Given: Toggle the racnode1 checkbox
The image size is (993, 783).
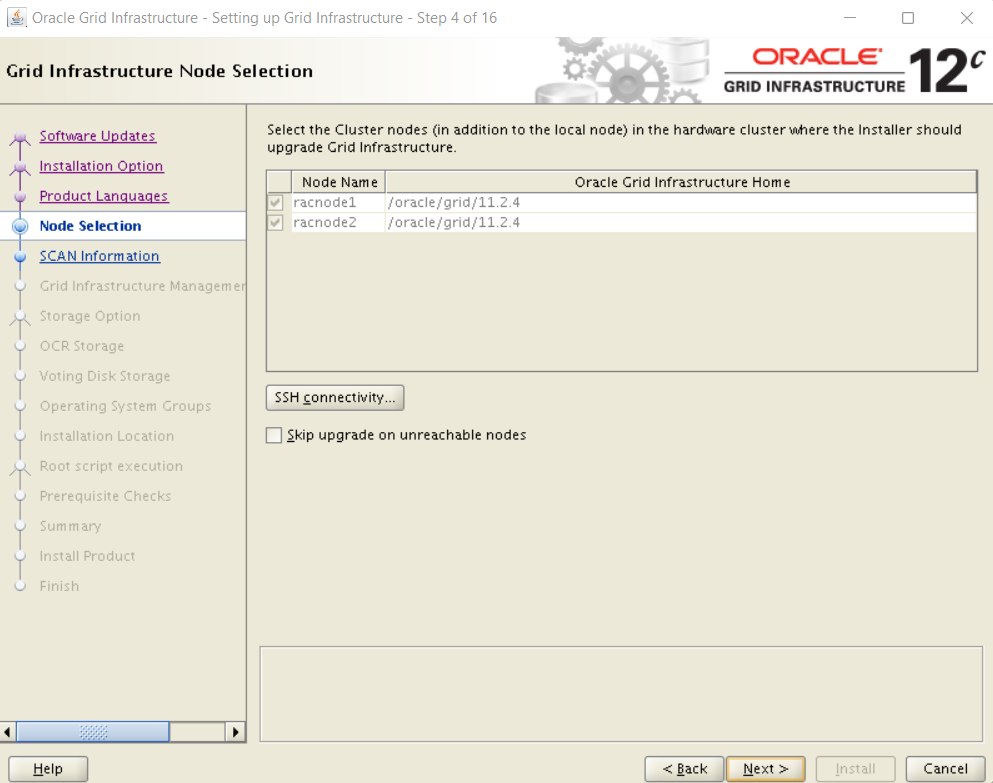Looking at the screenshot, I should coord(275,203).
